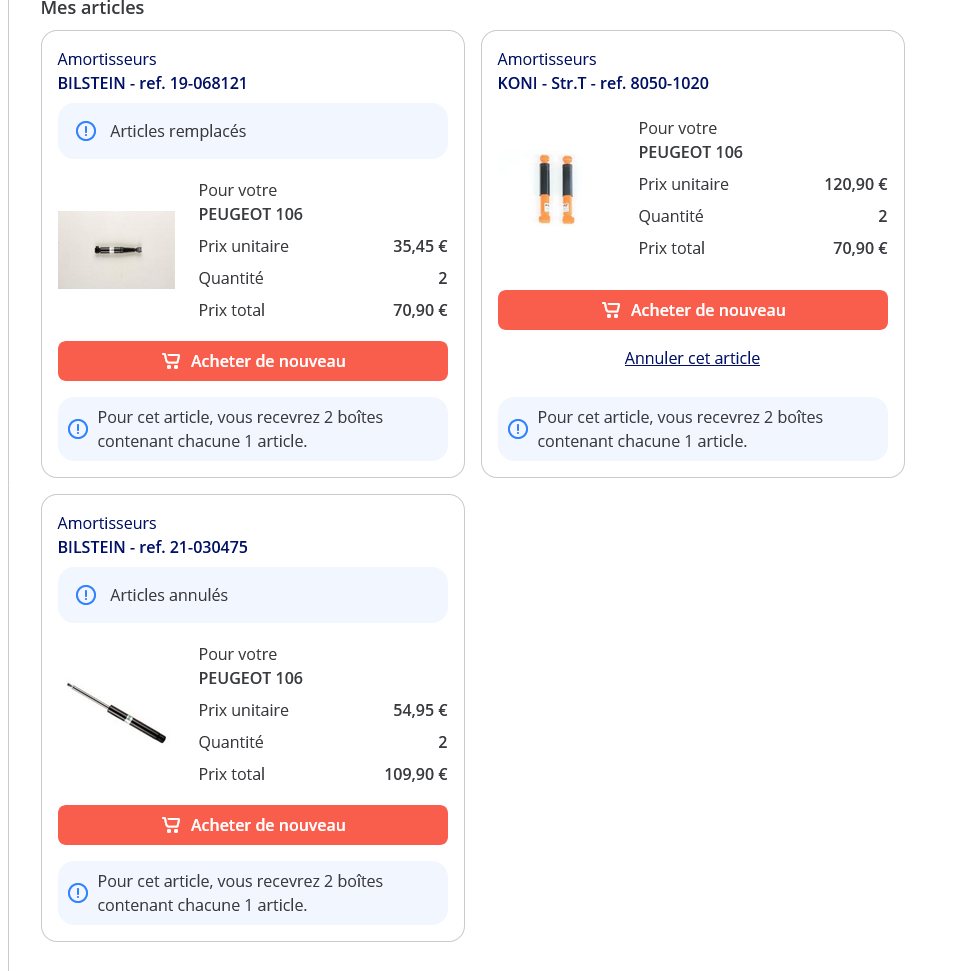Click the BILSTEIN 21-030475 shock absorber image
The height and width of the screenshot is (971, 953).
pyautogui.click(x=116, y=712)
